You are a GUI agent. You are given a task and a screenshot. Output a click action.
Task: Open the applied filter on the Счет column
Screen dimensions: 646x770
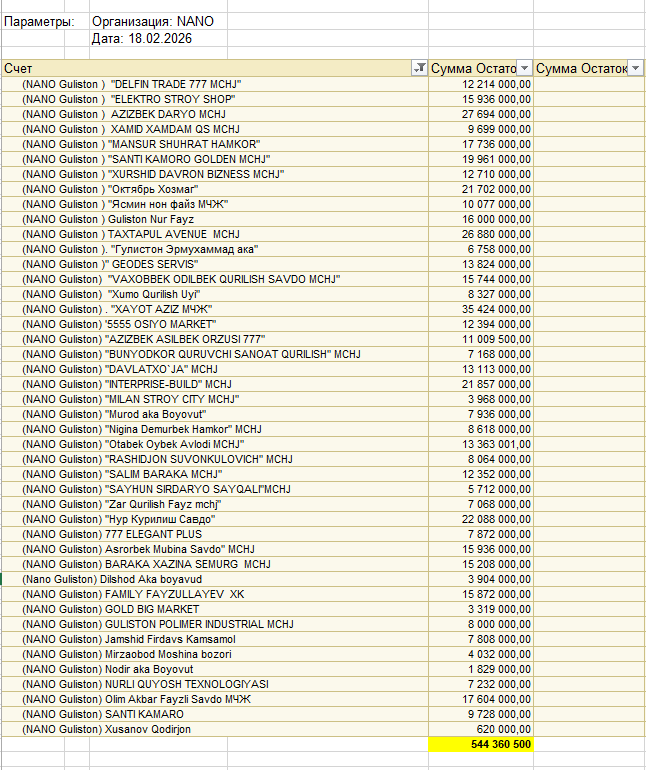coord(419,68)
